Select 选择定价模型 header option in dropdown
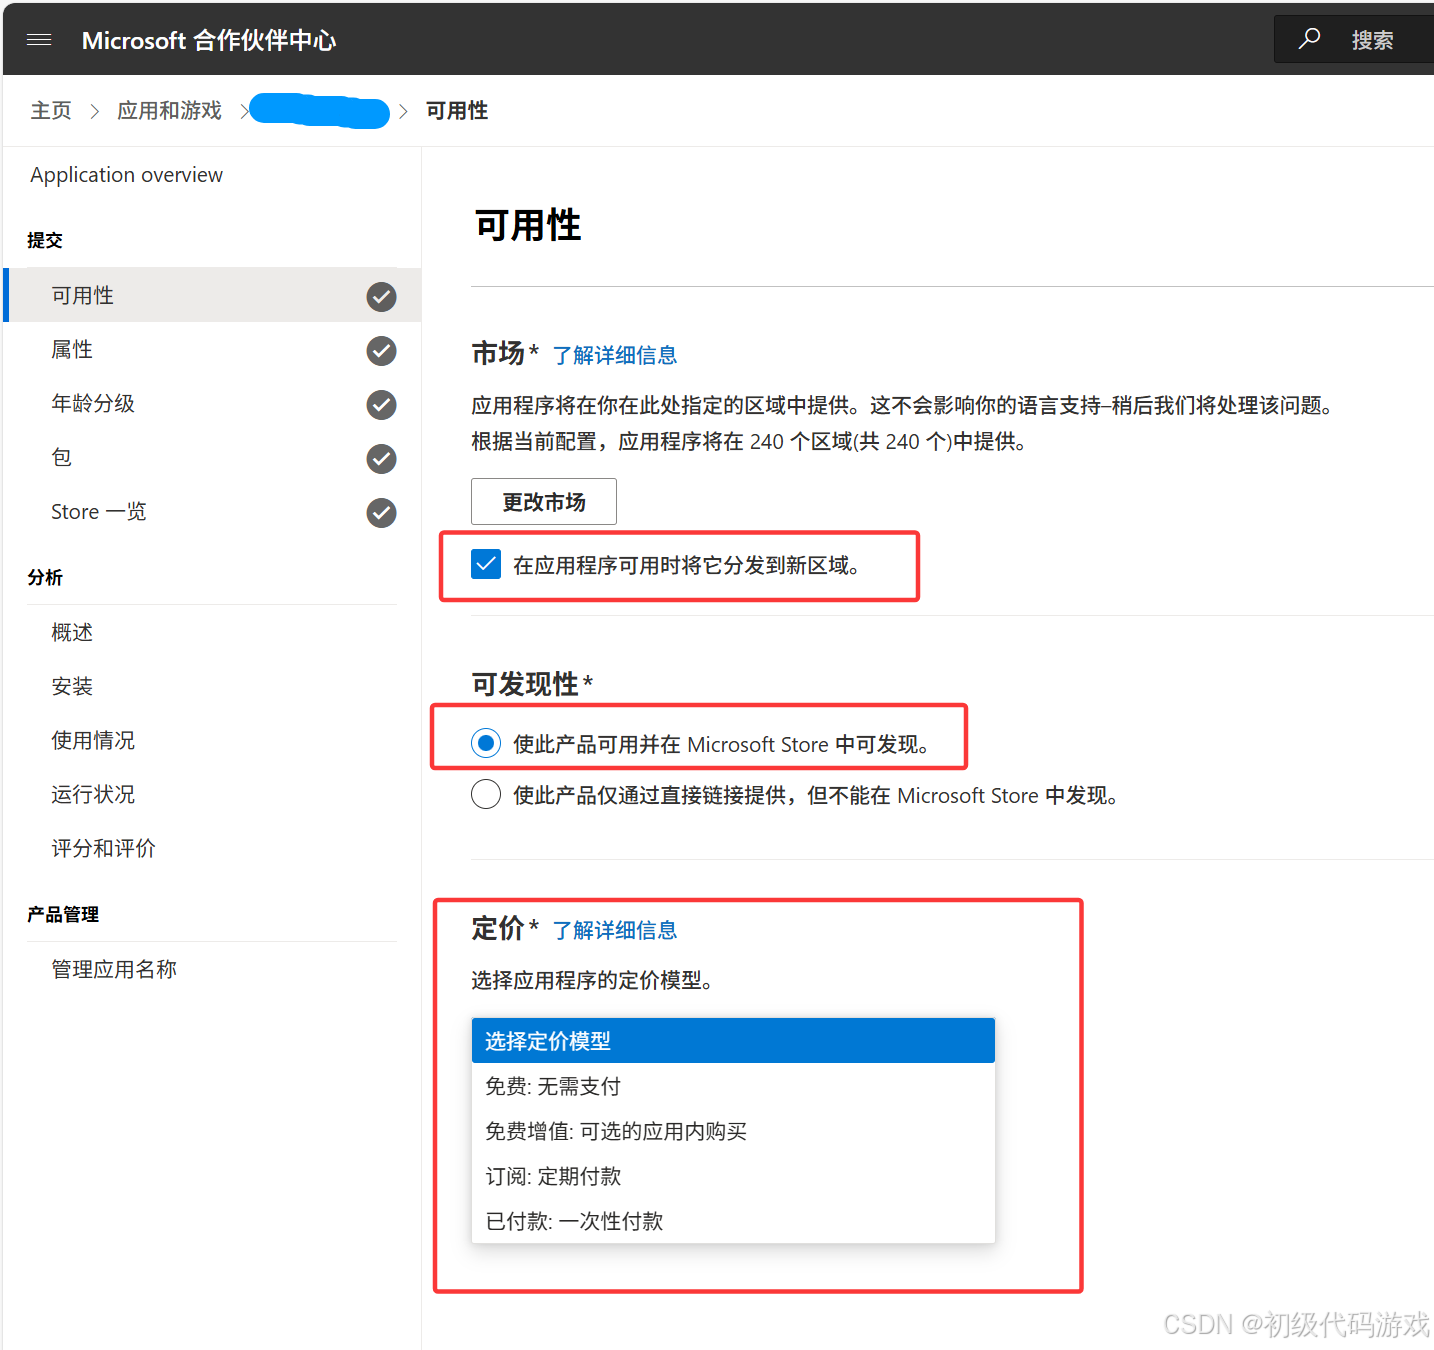 (733, 1041)
